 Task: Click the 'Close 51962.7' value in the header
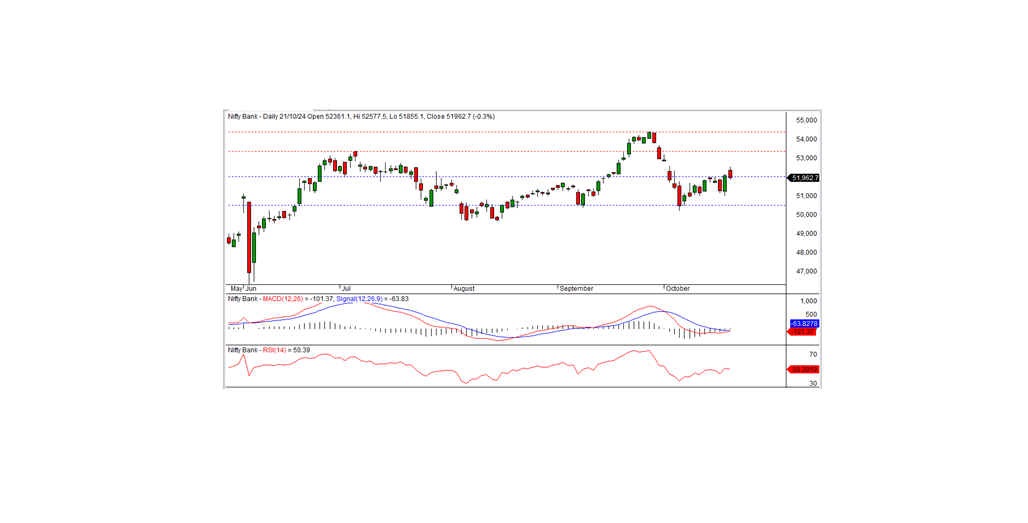click(x=447, y=117)
